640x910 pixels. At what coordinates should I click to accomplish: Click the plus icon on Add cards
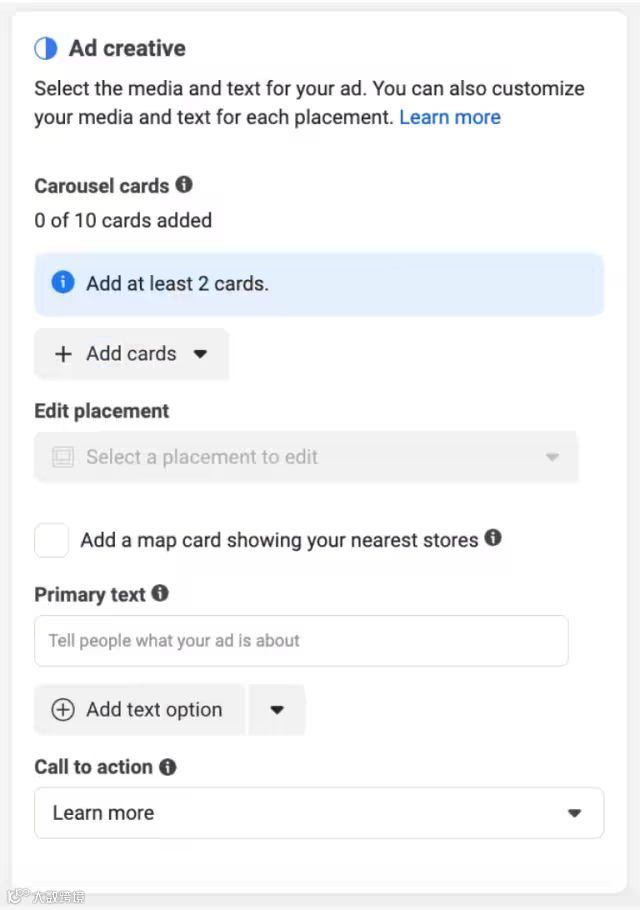pos(63,354)
